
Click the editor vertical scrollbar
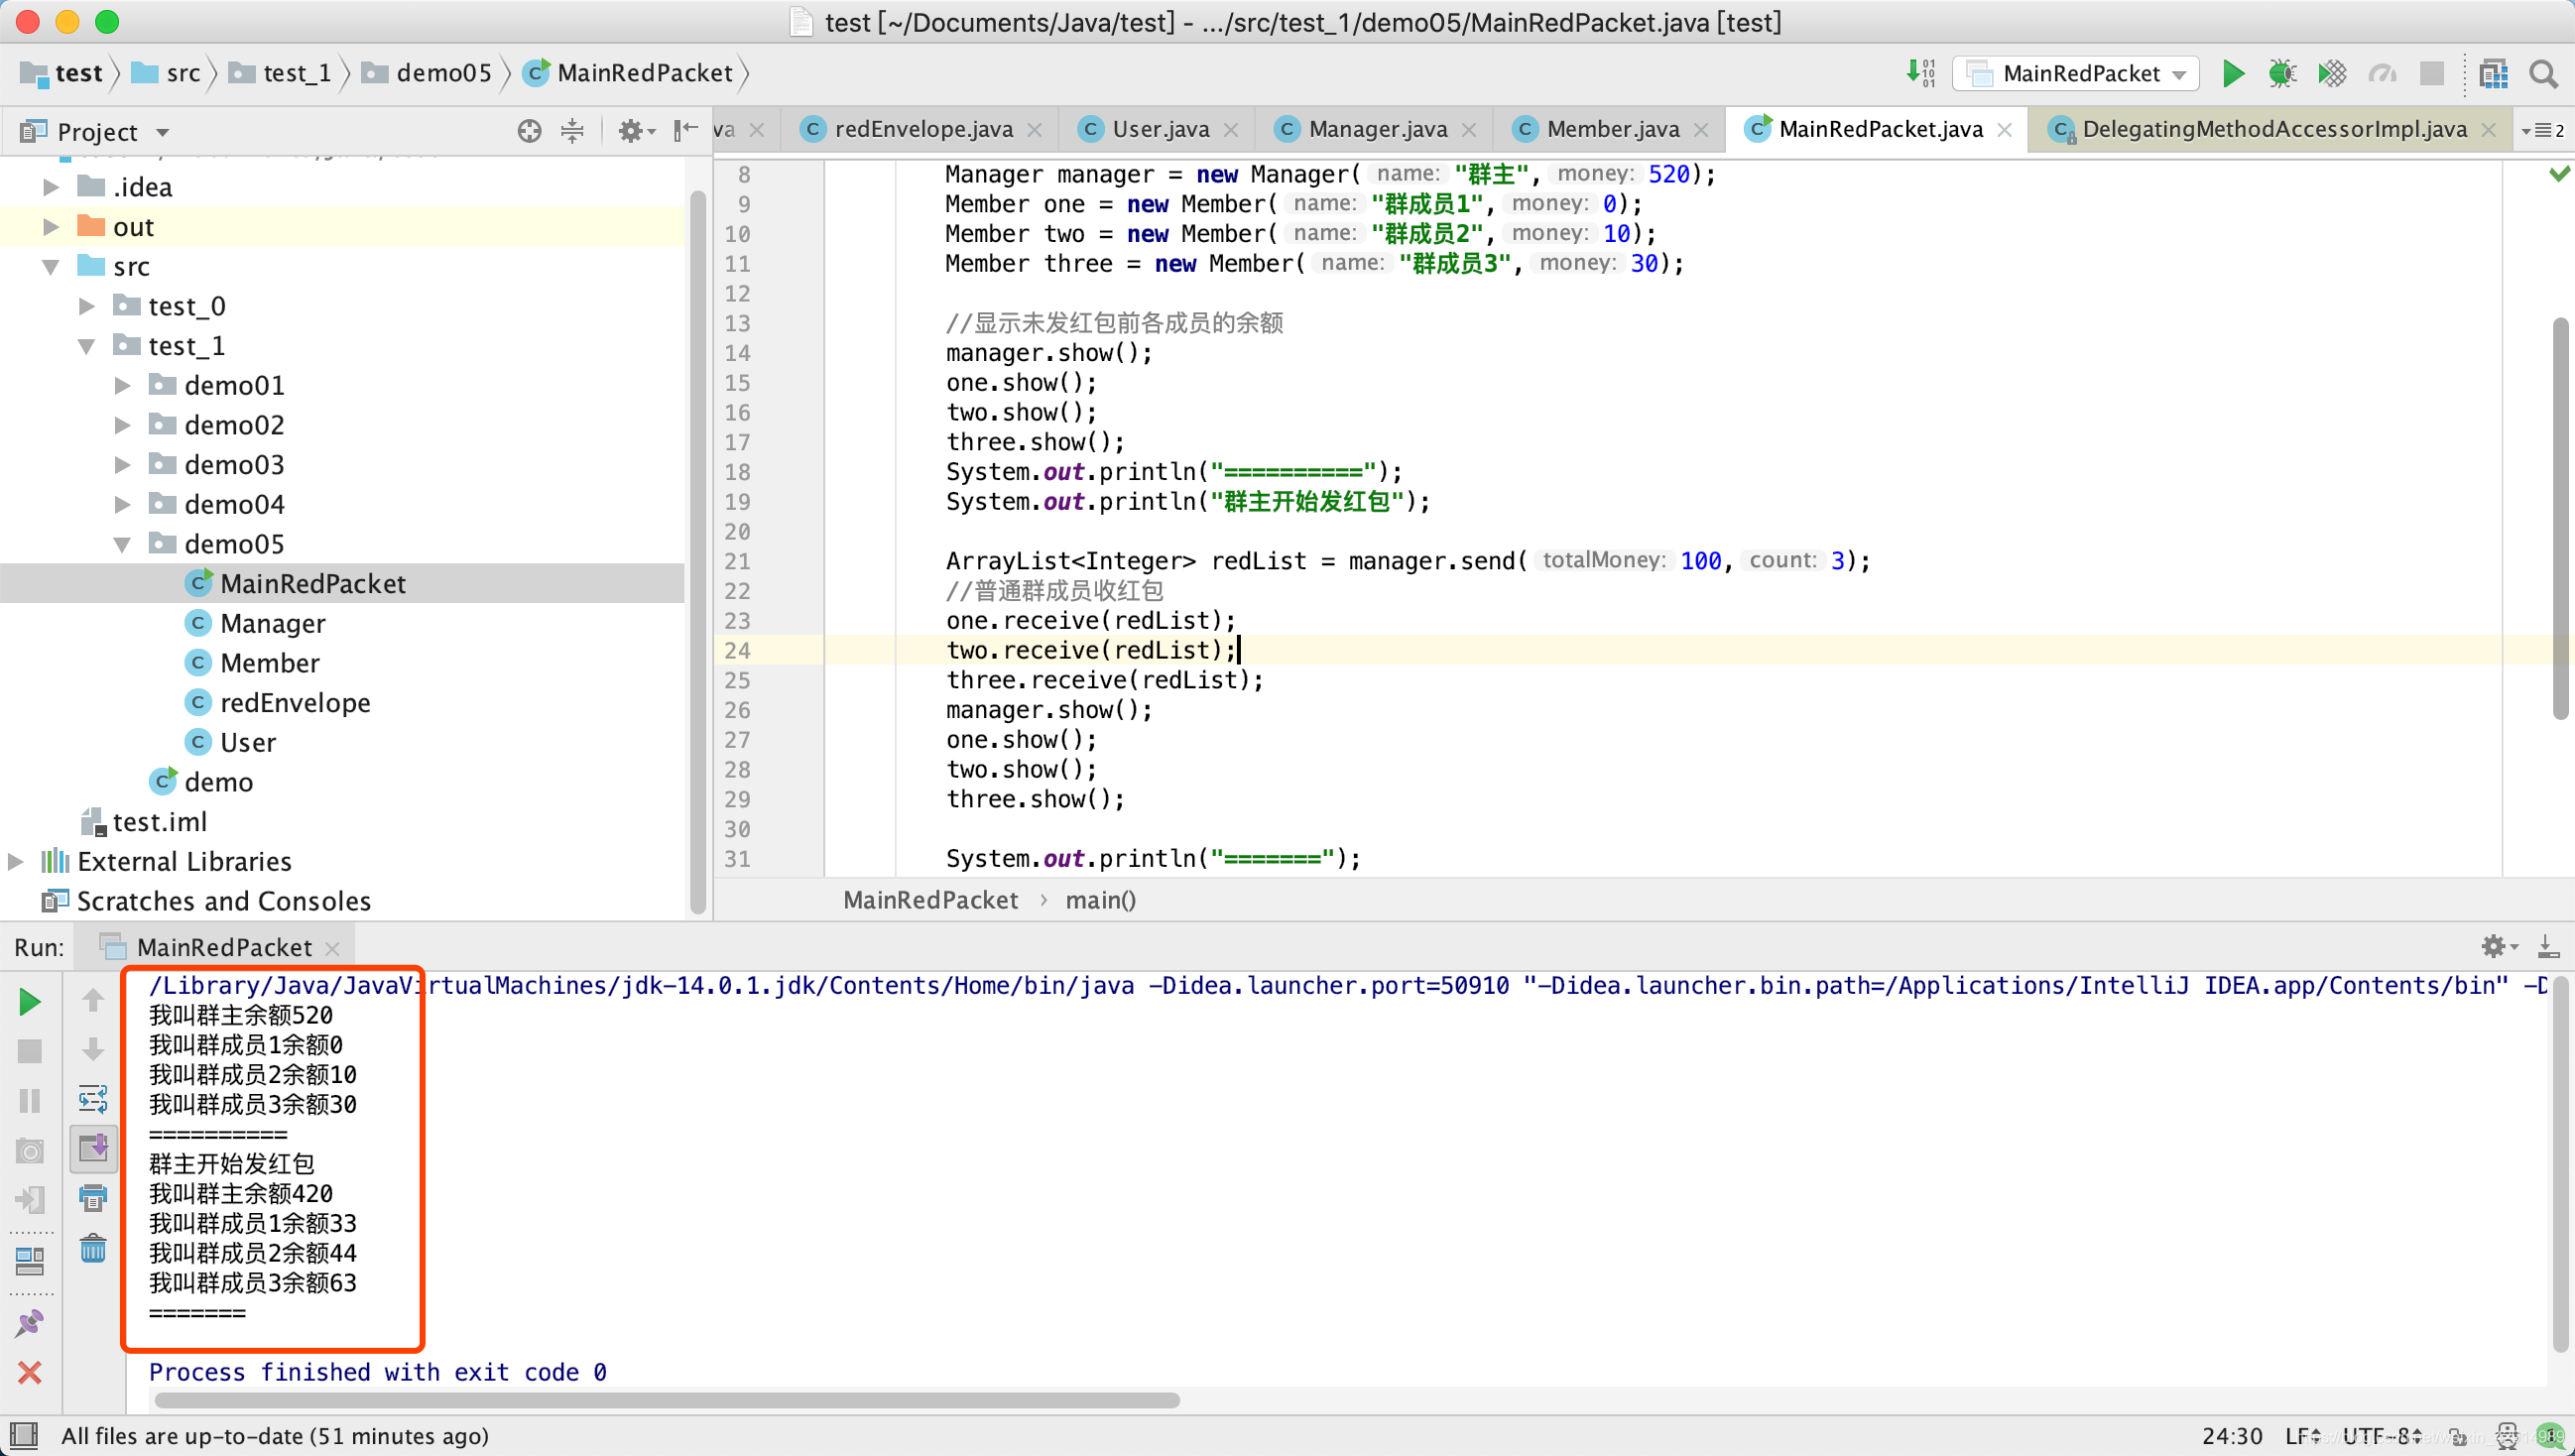tap(2560, 519)
